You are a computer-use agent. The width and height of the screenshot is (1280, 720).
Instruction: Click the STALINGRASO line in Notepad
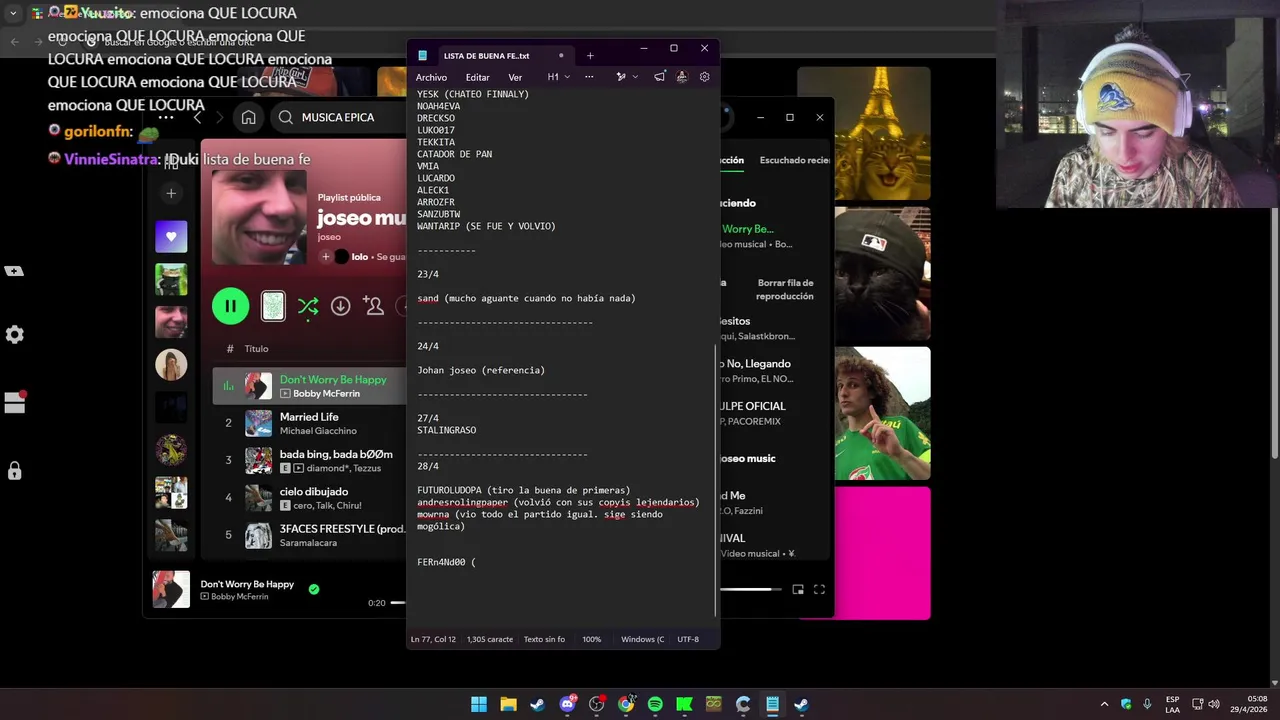(446, 430)
